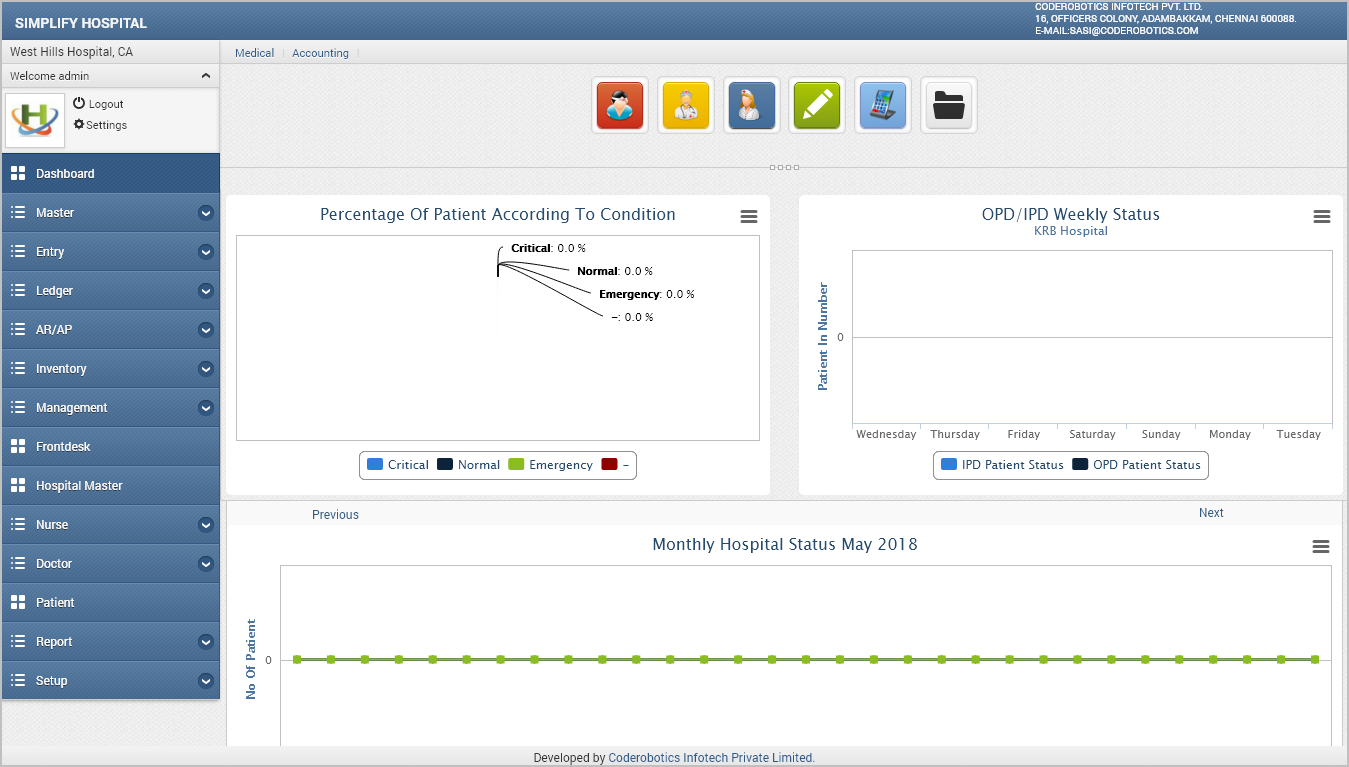Viewport: 1349px width, 767px height.
Task: Click the grid icon beside Dashboard
Action: (18, 173)
